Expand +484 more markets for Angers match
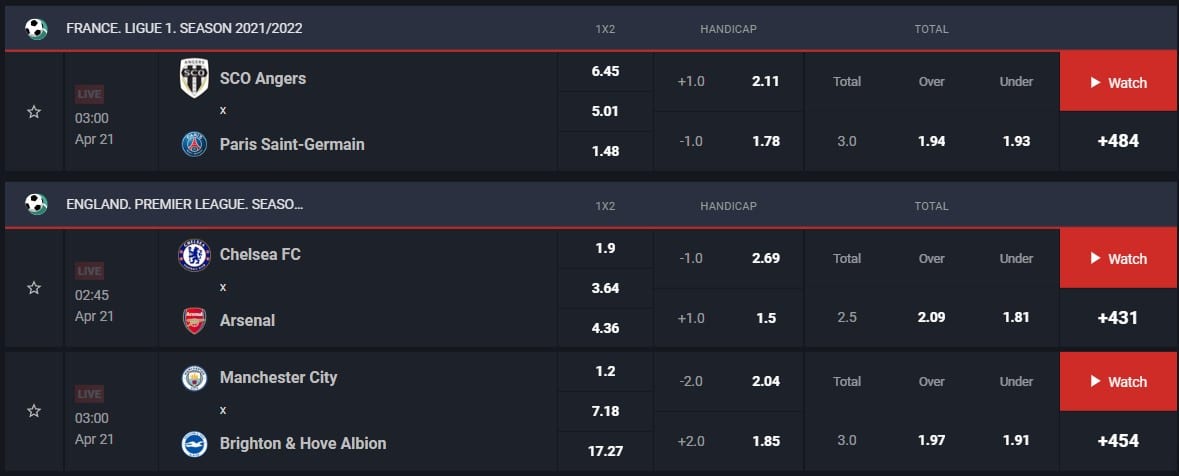 tap(1118, 141)
